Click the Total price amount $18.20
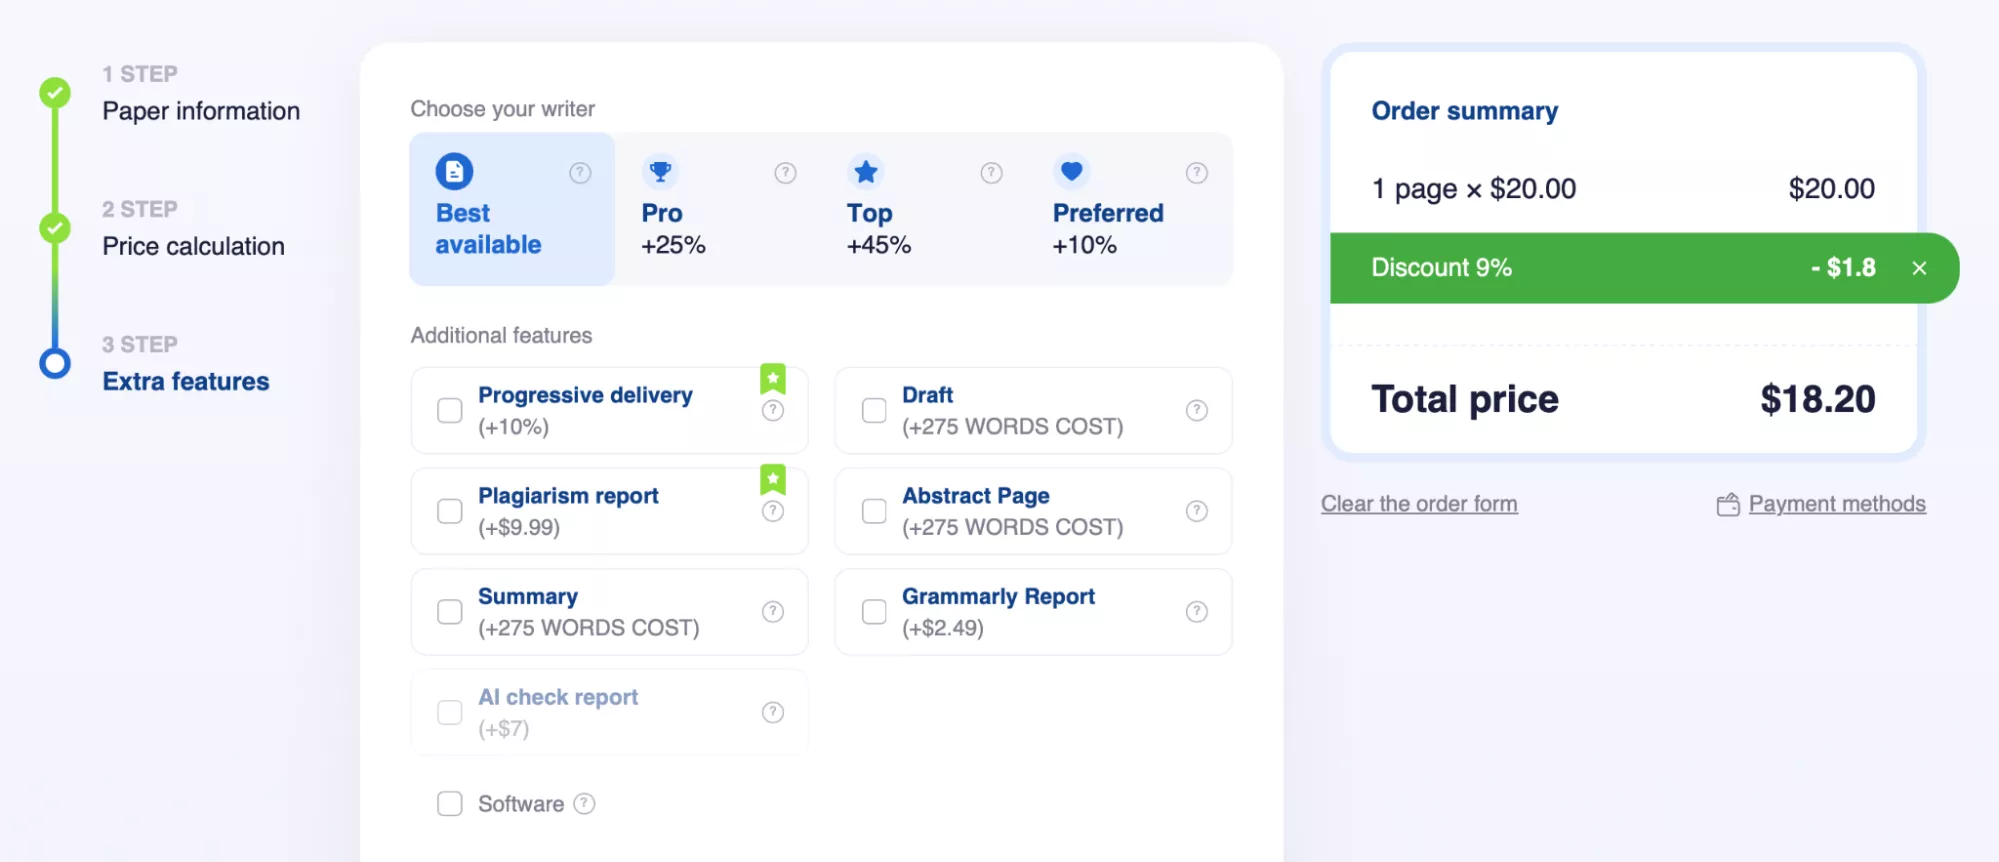 point(1818,399)
